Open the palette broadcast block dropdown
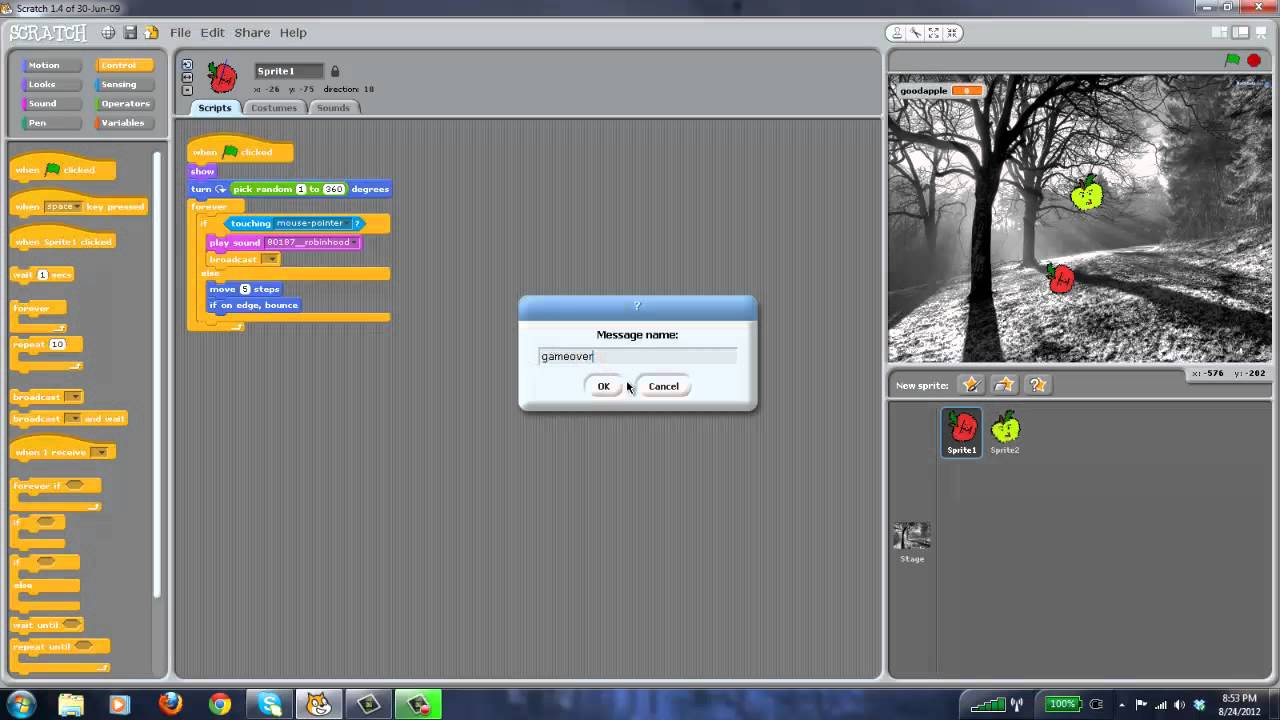This screenshot has width=1280, height=720. coord(73,397)
